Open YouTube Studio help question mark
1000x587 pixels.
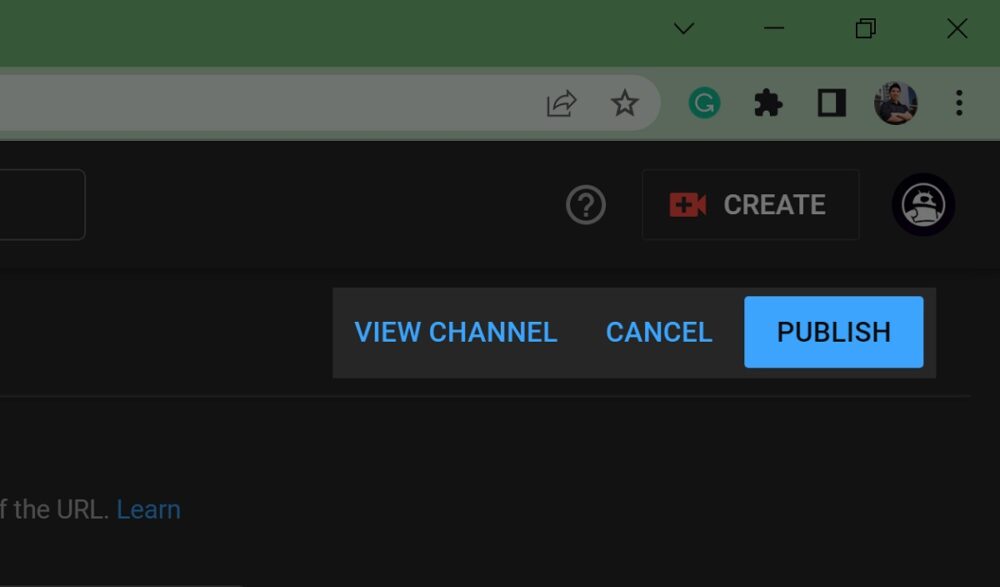(586, 205)
